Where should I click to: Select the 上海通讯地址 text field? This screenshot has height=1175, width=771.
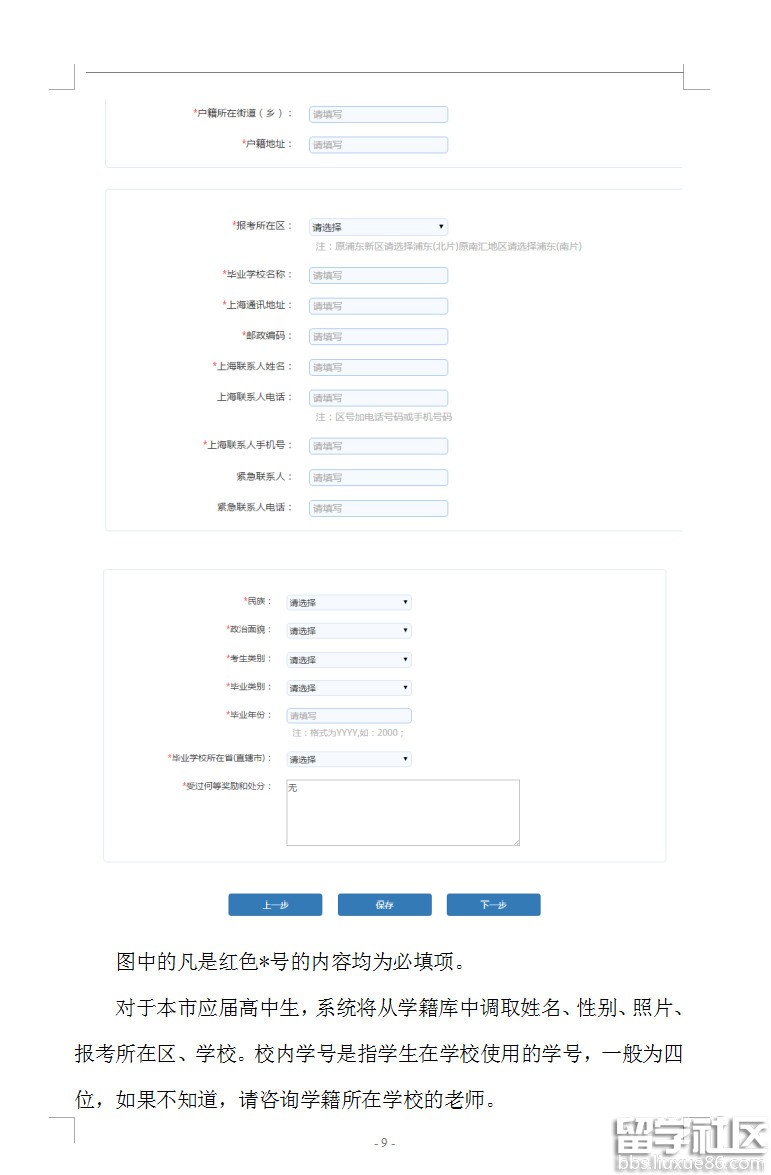coord(378,306)
